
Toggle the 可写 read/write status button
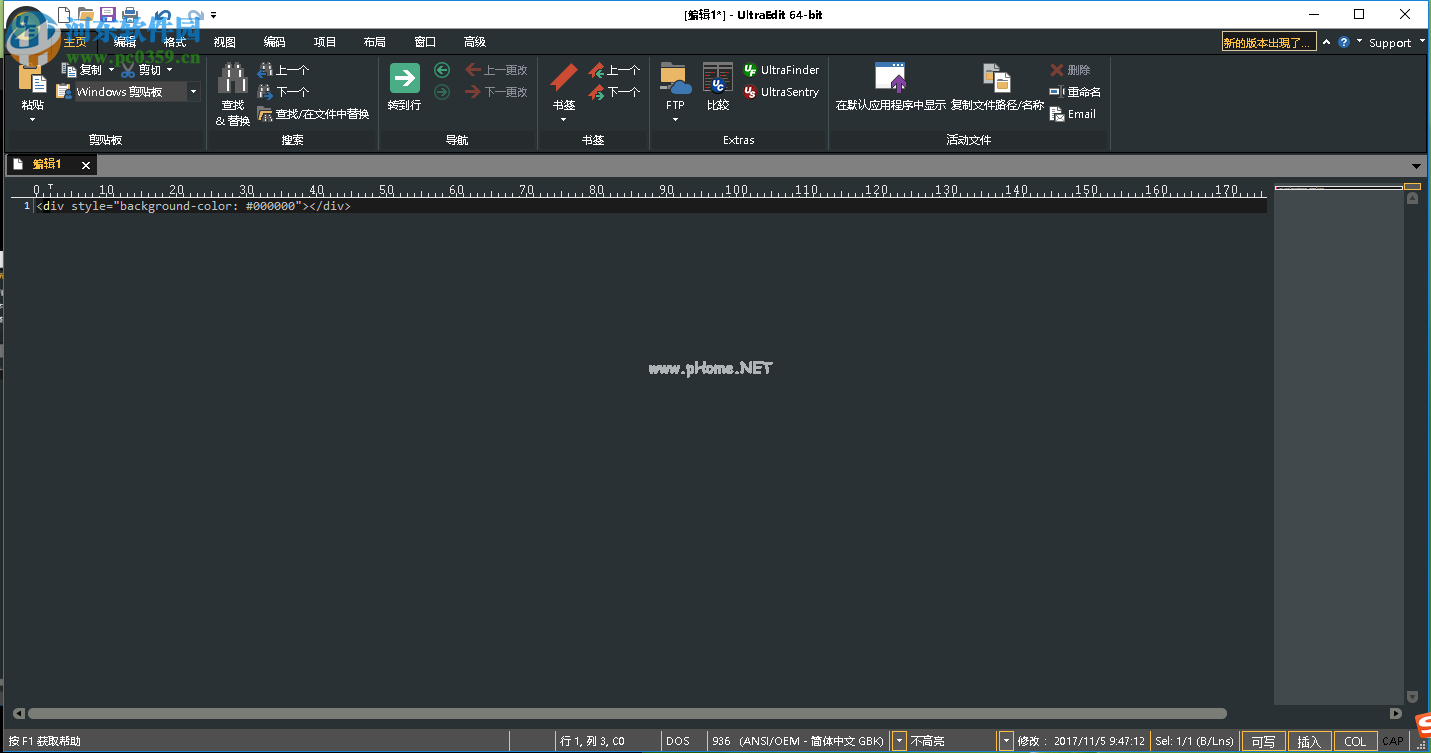click(x=1263, y=741)
